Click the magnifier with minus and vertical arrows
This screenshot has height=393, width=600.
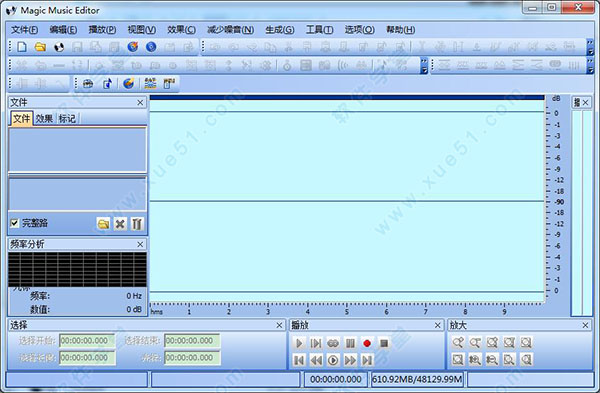tap(492, 359)
